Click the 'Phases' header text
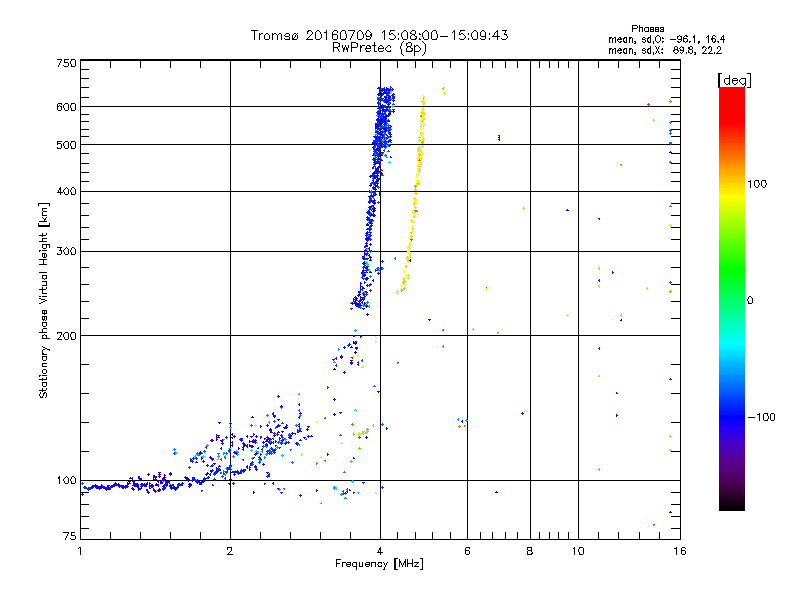 pos(647,29)
